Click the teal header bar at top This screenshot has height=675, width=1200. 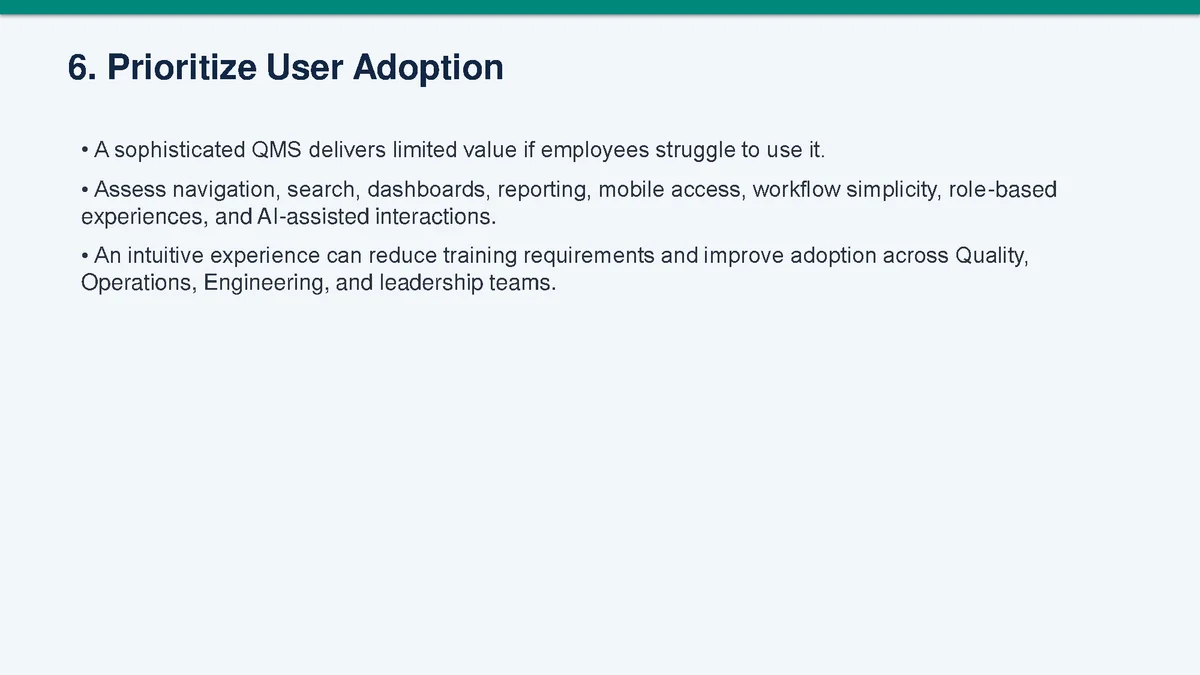click(x=600, y=7)
